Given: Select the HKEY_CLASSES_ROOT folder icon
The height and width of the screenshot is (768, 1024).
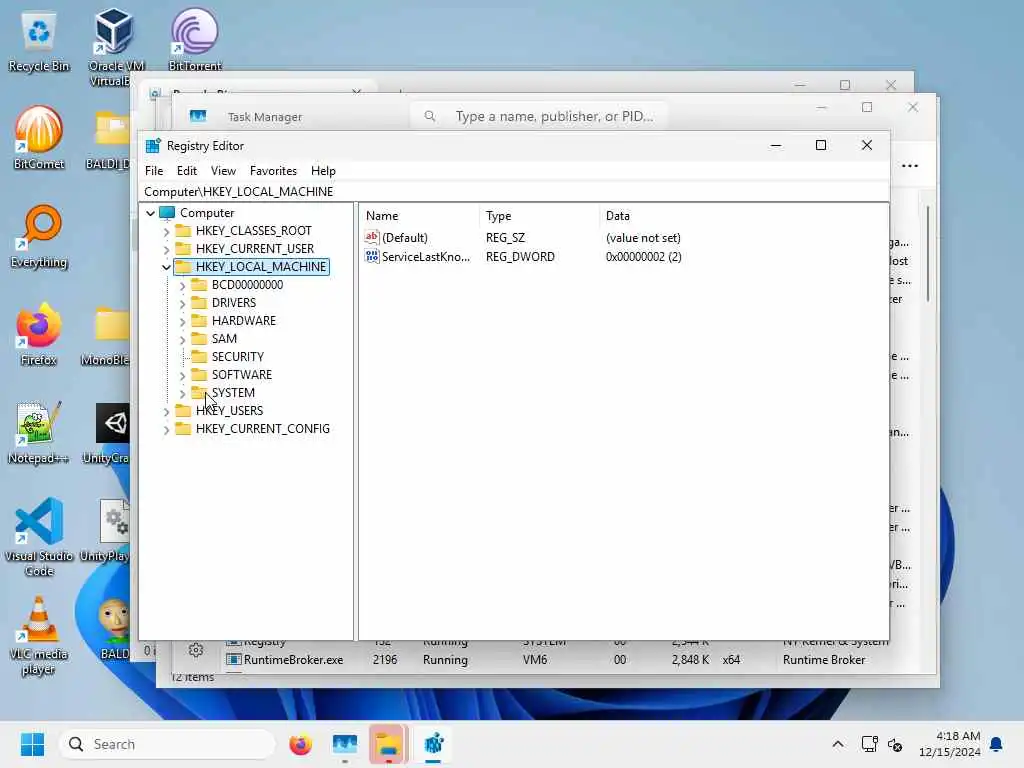Looking at the screenshot, I should tap(184, 231).
